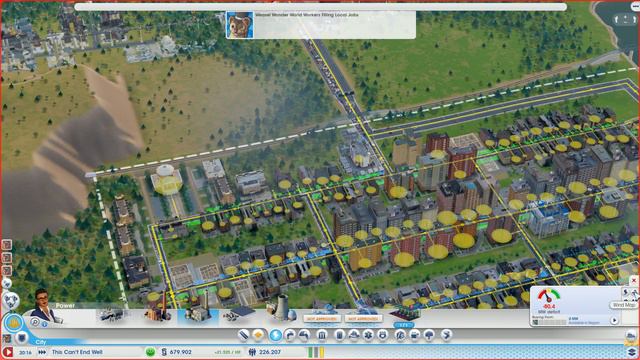This screenshot has height=360, width=640.
Task: Expand power panel with arrow button
Action: pos(614,320)
